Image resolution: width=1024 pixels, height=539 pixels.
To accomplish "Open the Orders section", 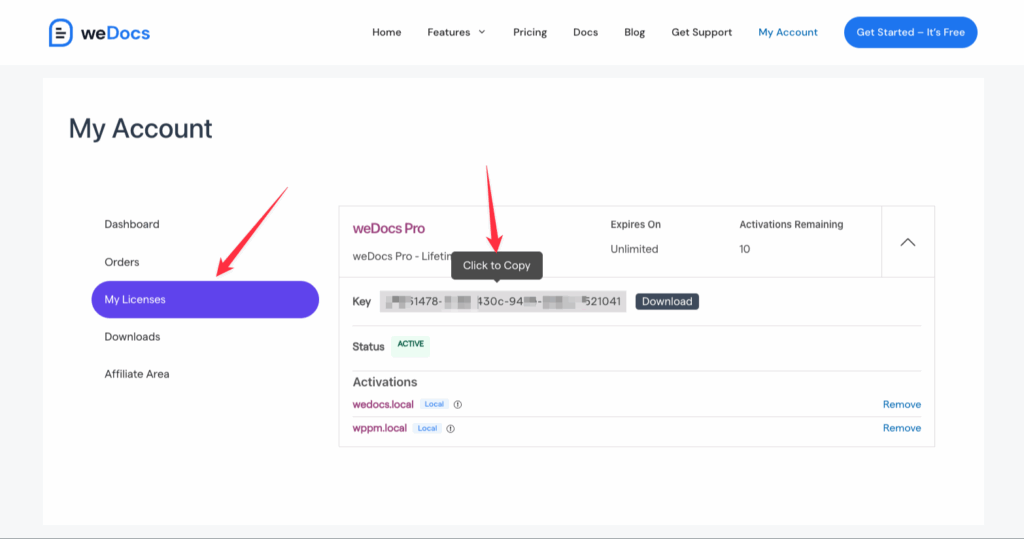I will [122, 262].
